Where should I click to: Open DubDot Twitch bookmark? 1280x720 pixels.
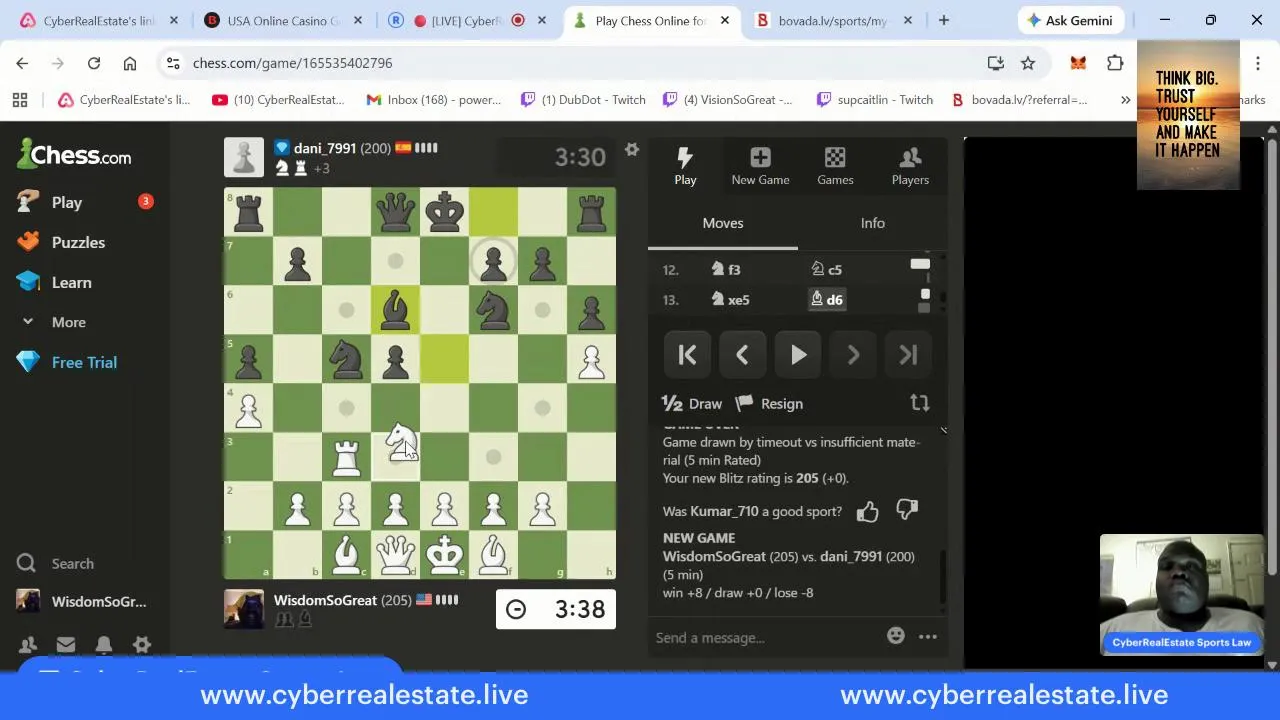coord(583,99)
